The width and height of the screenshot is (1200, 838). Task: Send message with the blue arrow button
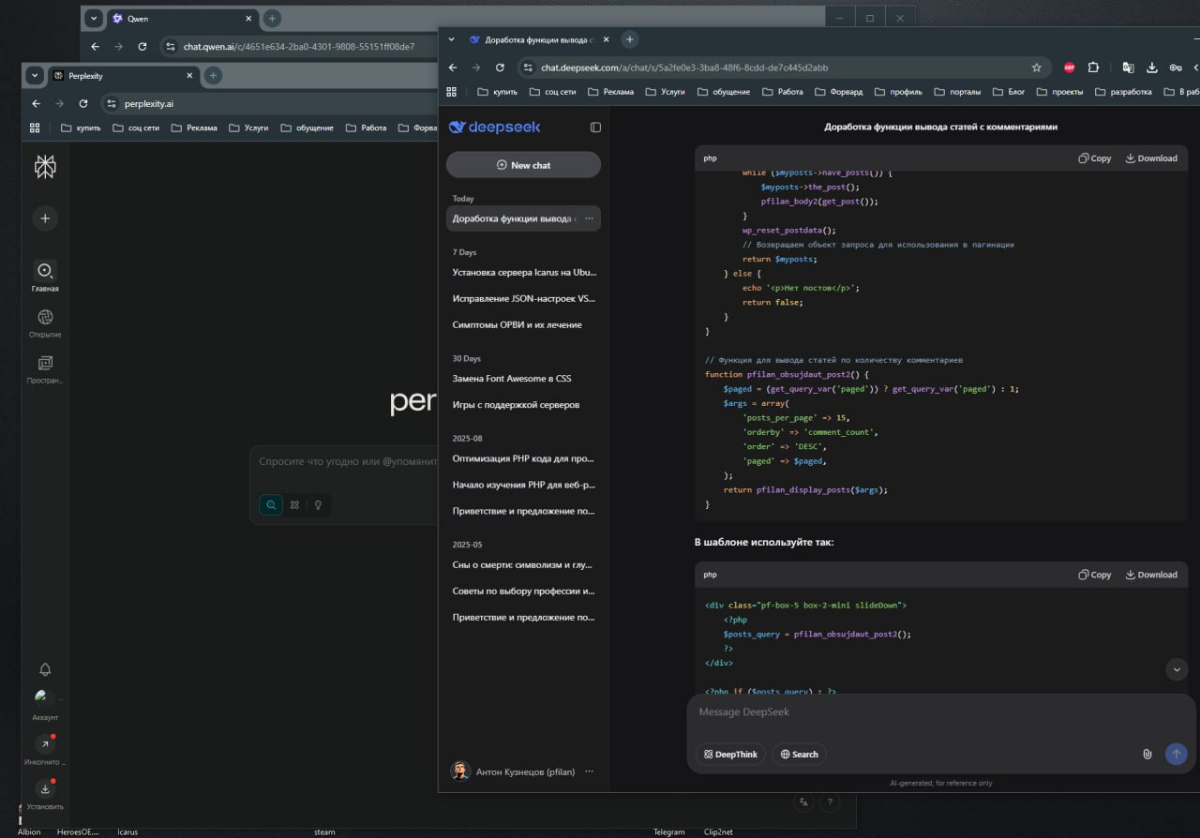click(x=1176, y=754)
